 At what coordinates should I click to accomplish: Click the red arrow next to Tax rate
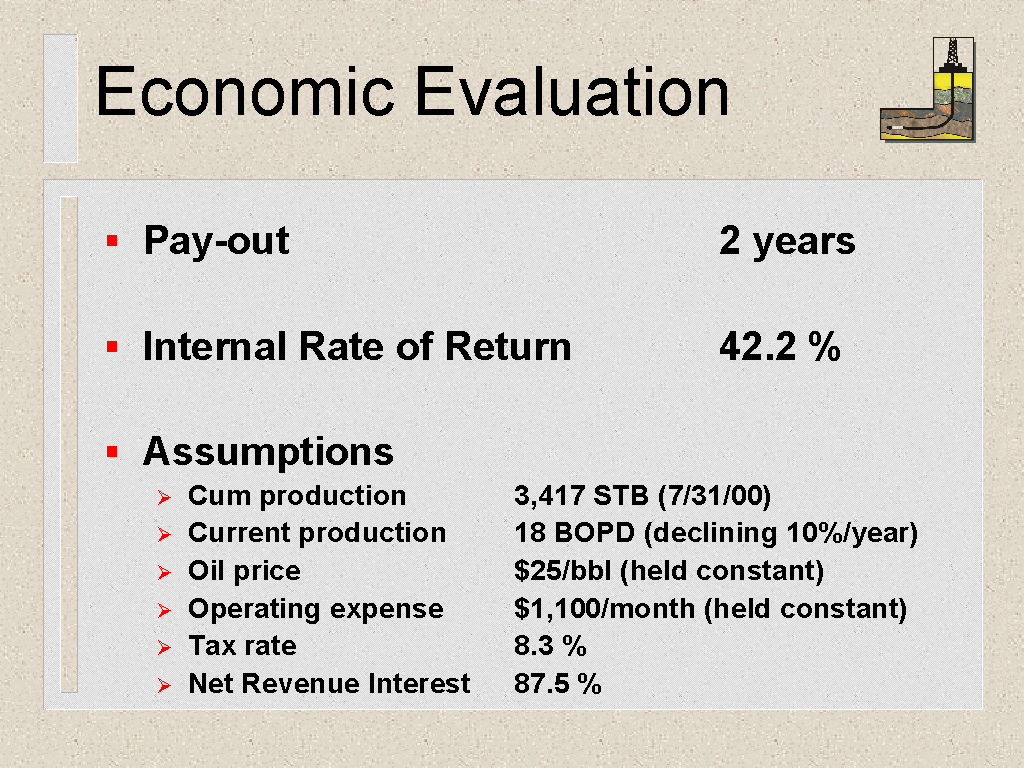164,648
